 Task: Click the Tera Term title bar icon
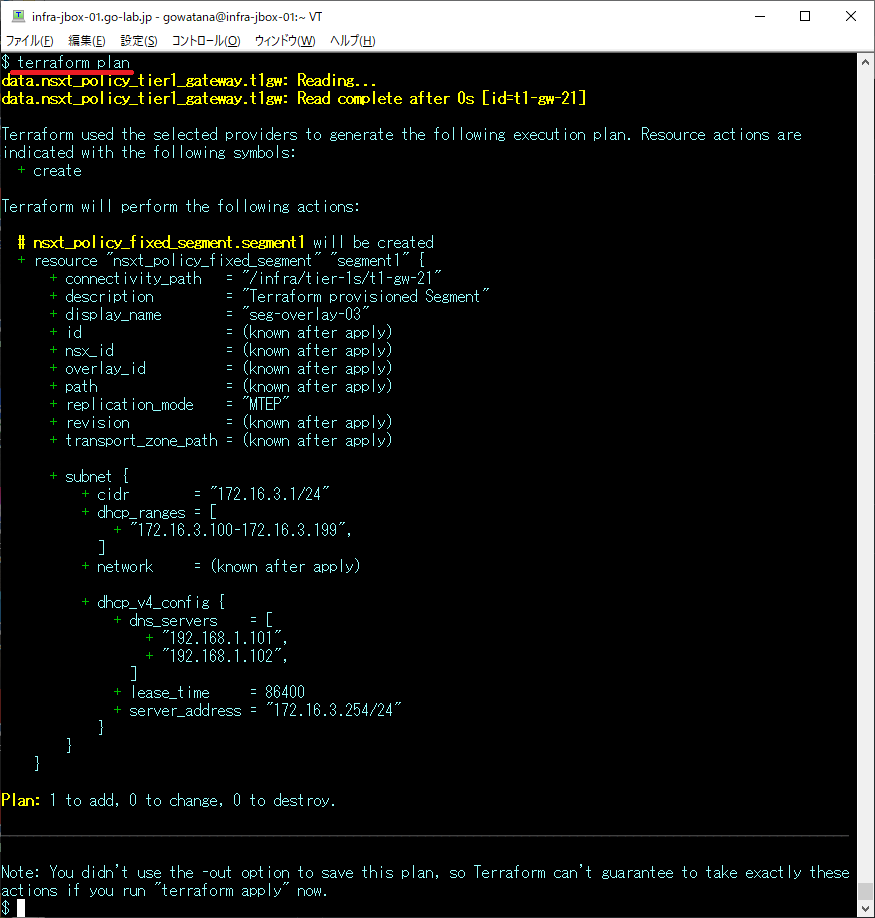point(18,16)
